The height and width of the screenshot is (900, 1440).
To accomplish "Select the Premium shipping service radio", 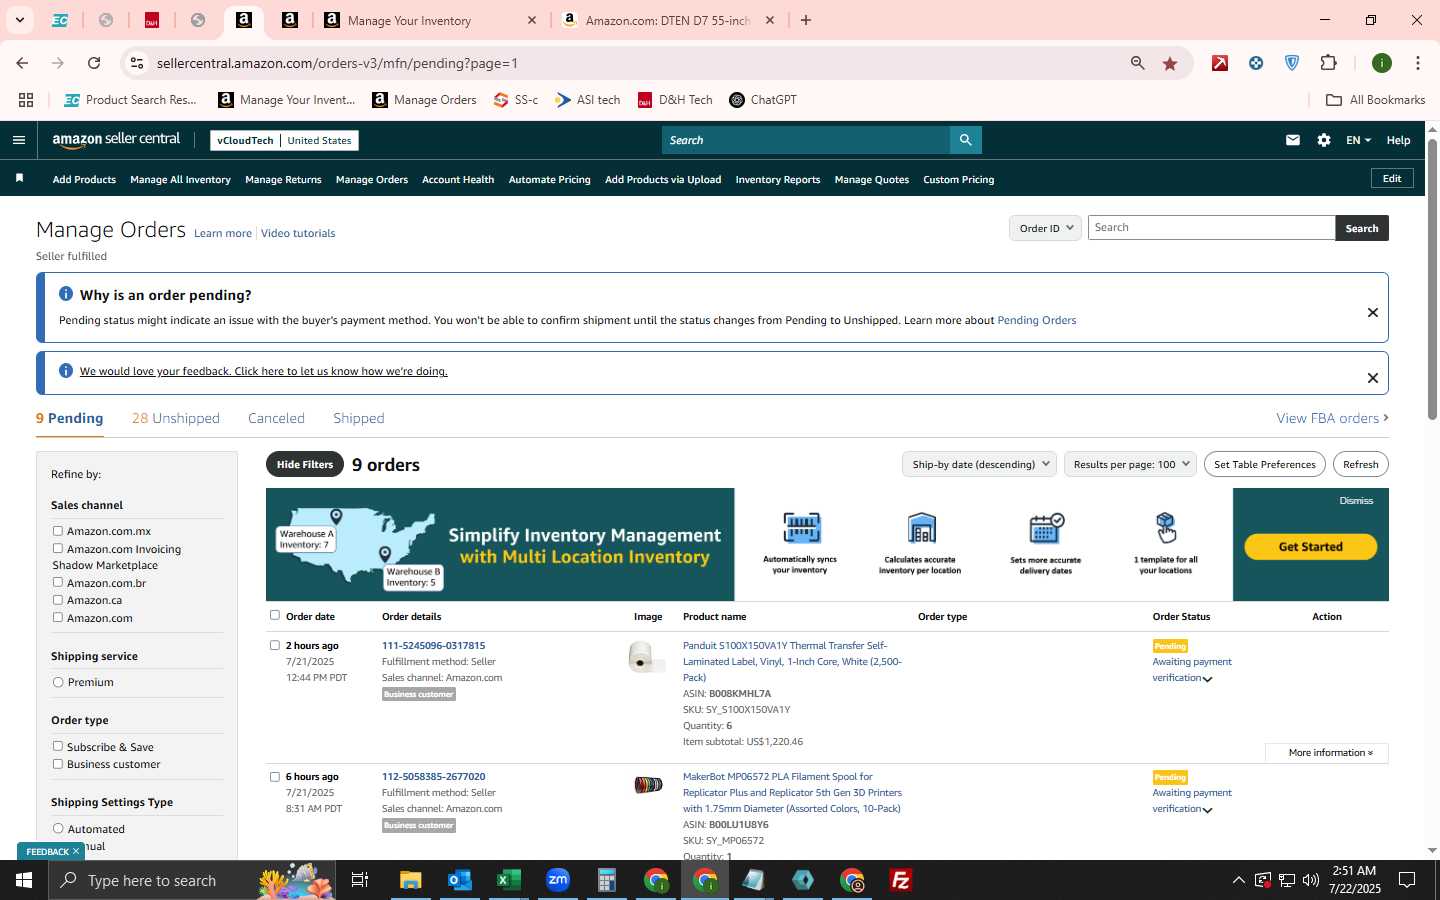I will click(x=58, y=682).
